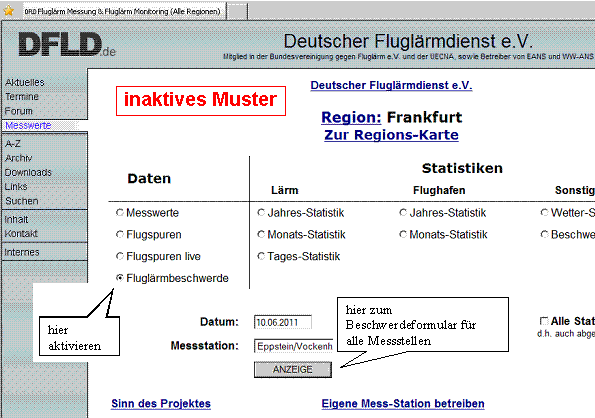This screenshot has height=418, width=595.
Task: Open the Messstation Eppstein/Vockenh dropdown
Action: click(x=293, y=346)
